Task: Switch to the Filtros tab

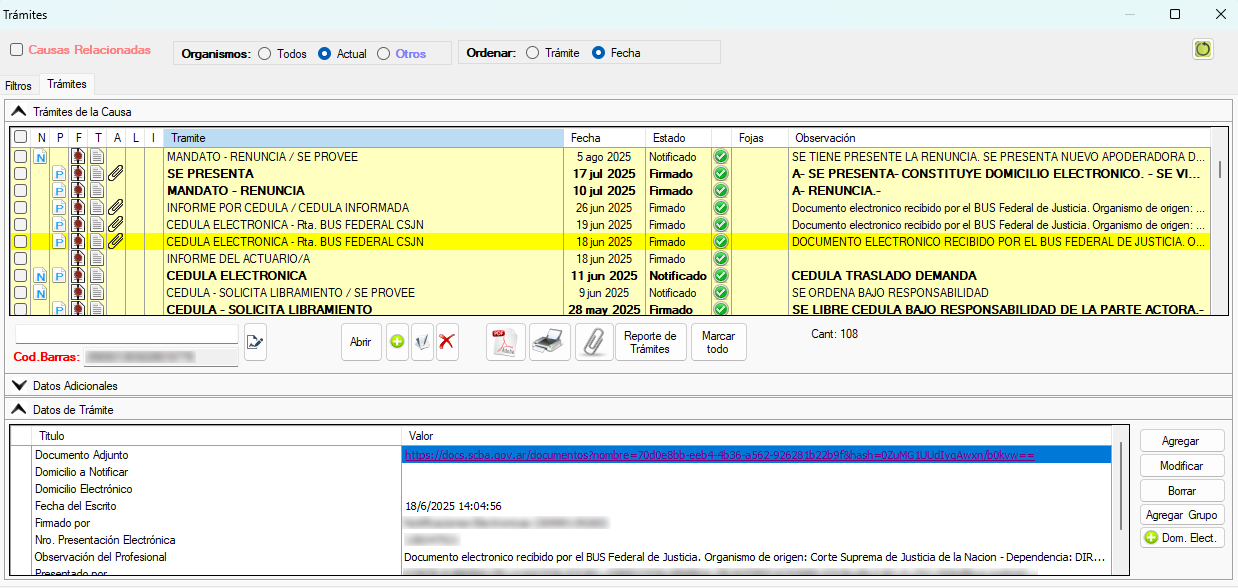Action: [19, 86]
